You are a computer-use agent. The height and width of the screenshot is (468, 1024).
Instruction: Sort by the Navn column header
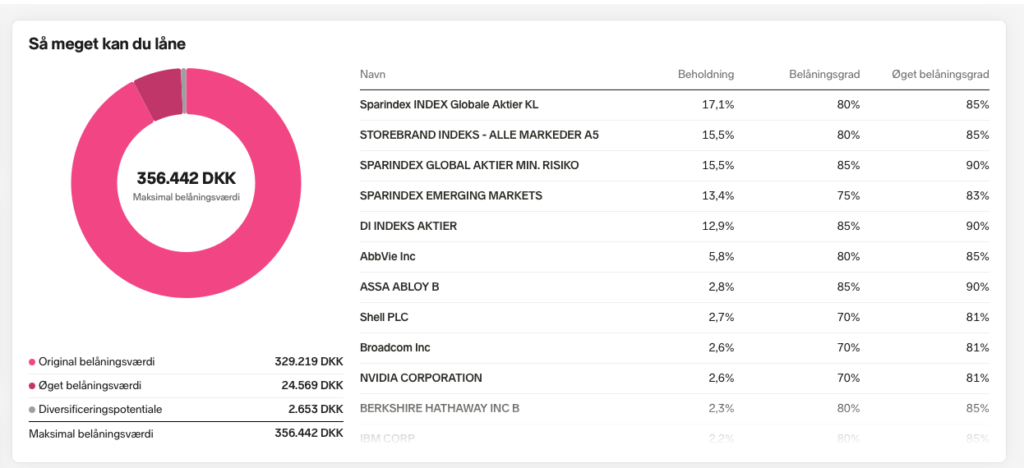pos(373,75)
